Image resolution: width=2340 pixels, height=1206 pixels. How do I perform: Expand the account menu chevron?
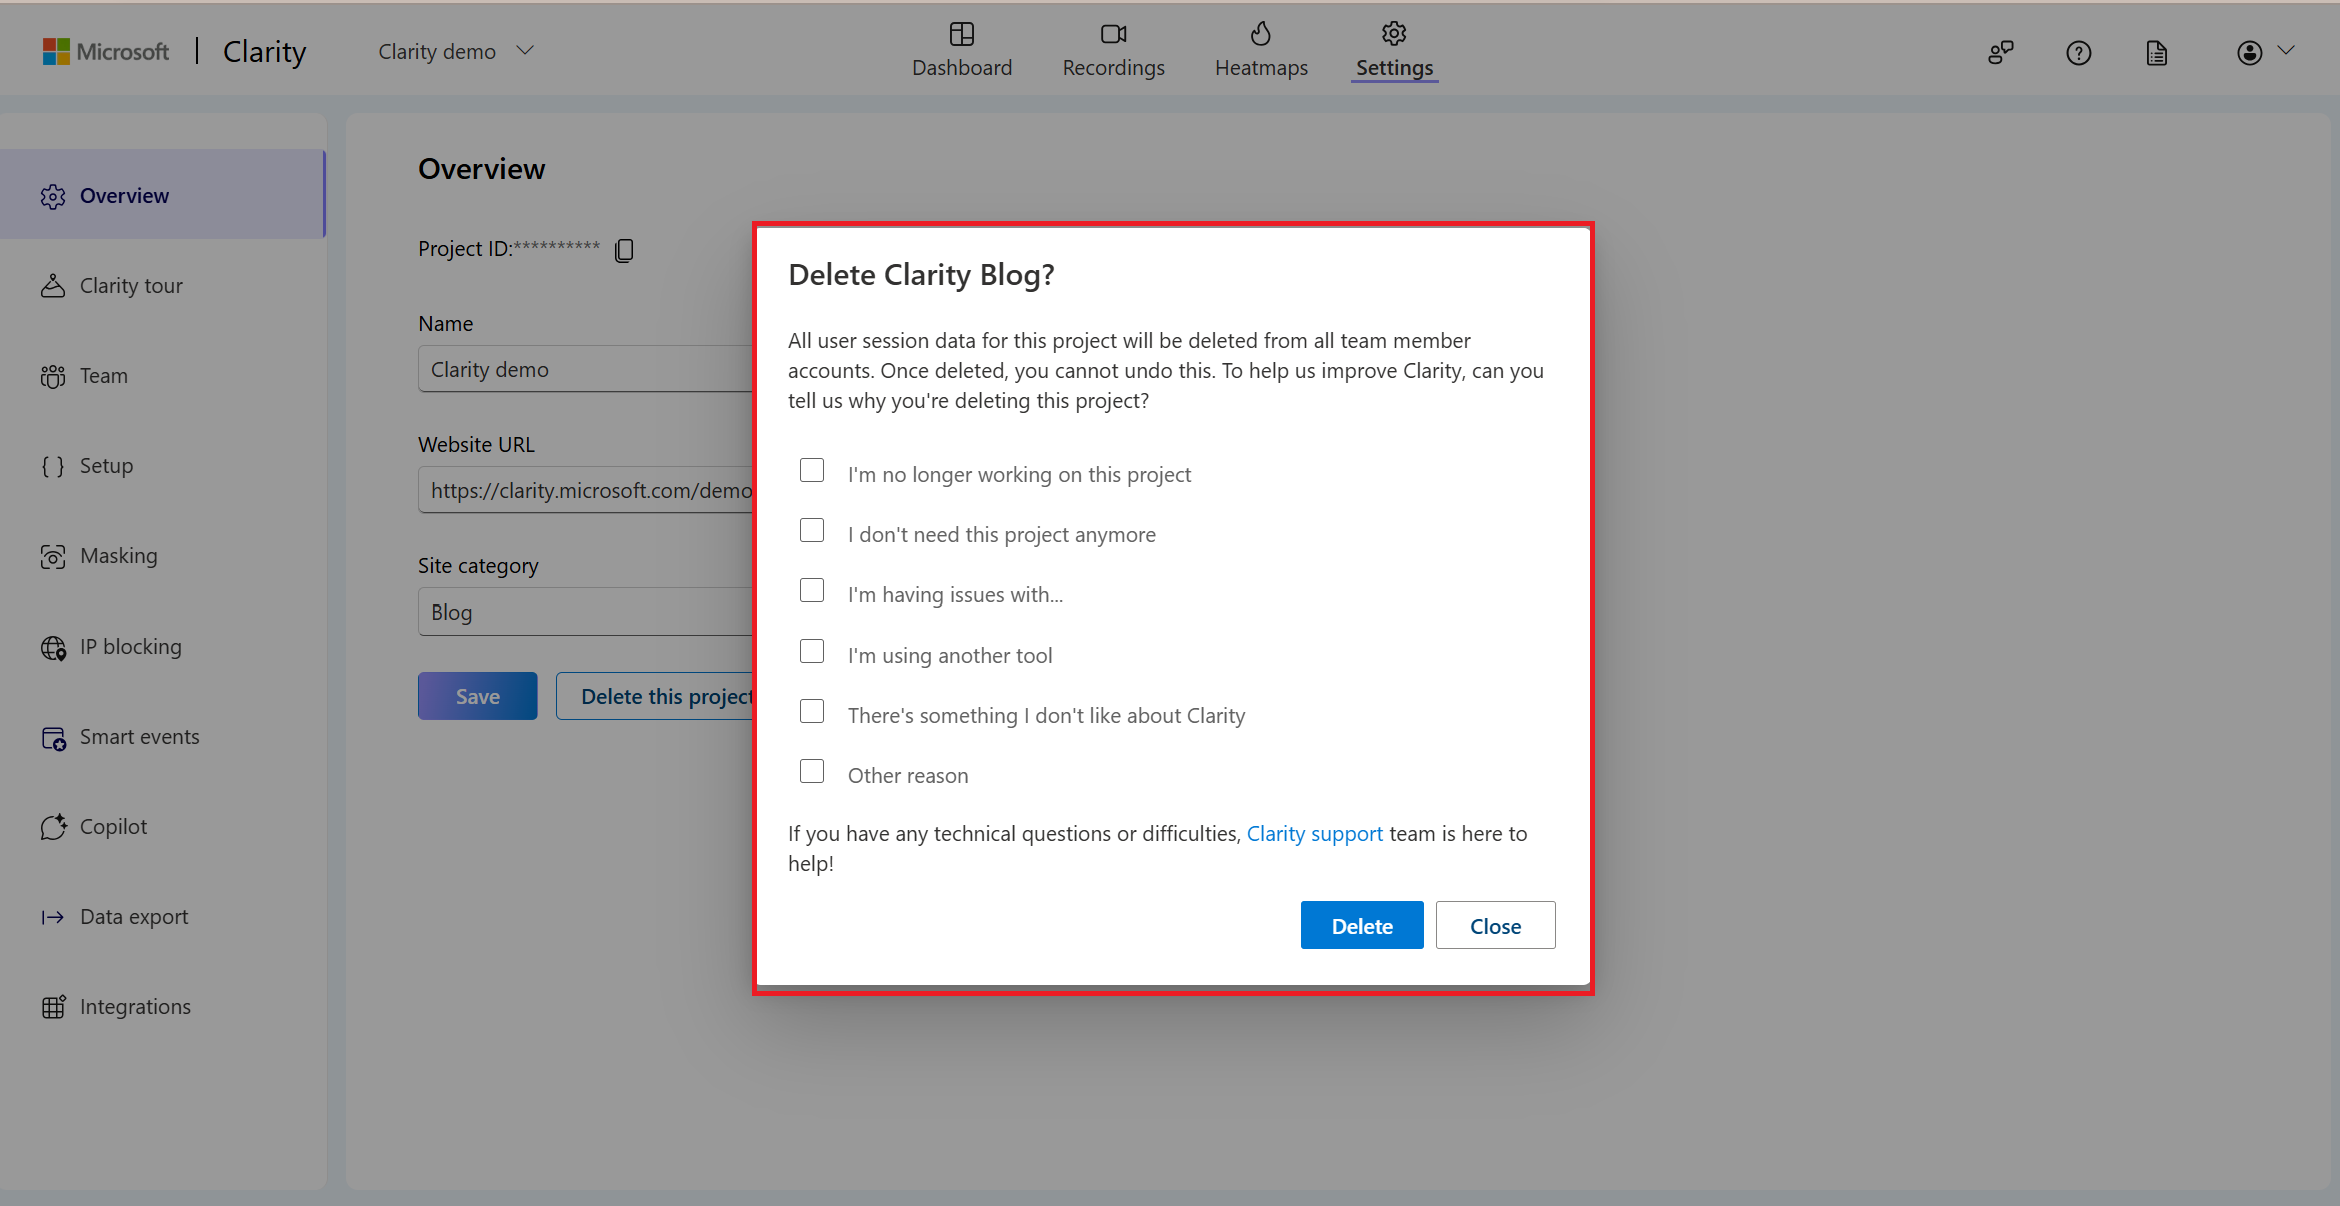[2286, 50]
